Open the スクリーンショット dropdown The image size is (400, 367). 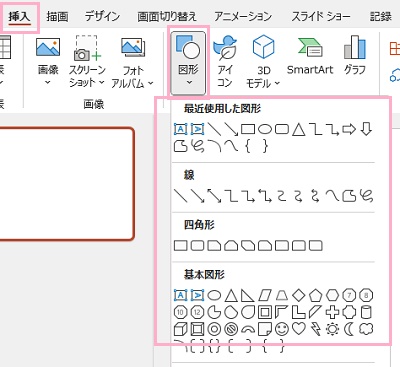point(87,62)
